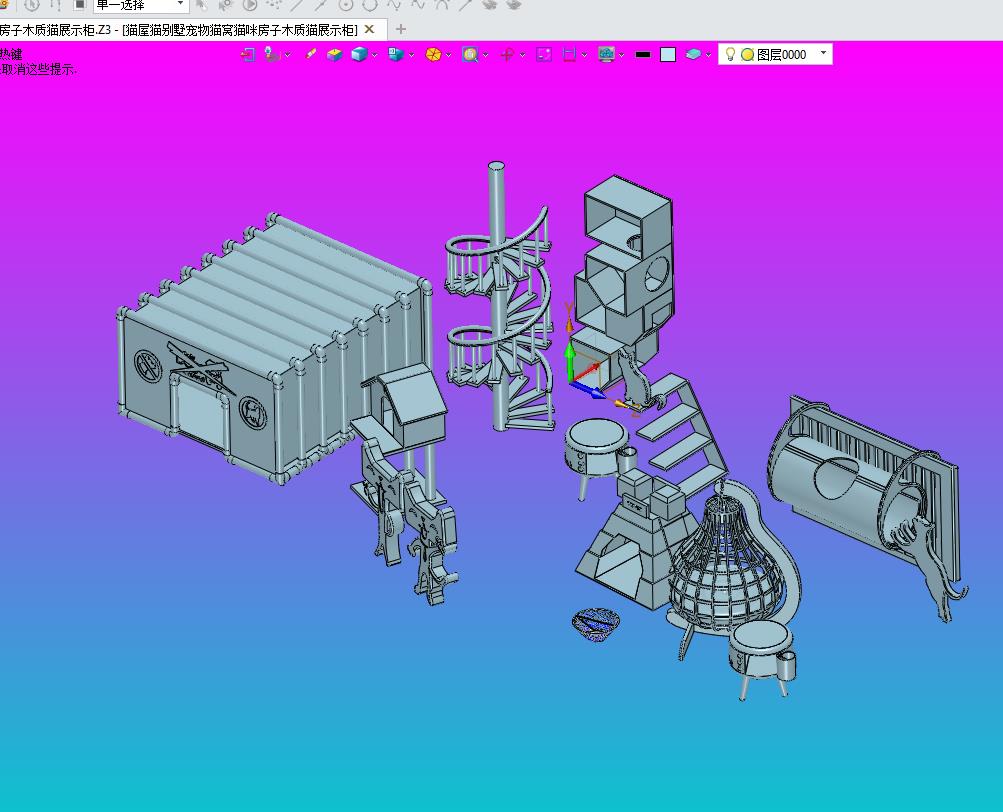The width and height of the screenshot is (1003, 812).
Task: Toggle the yellow circle layer status
Action: tap(747, 55)
